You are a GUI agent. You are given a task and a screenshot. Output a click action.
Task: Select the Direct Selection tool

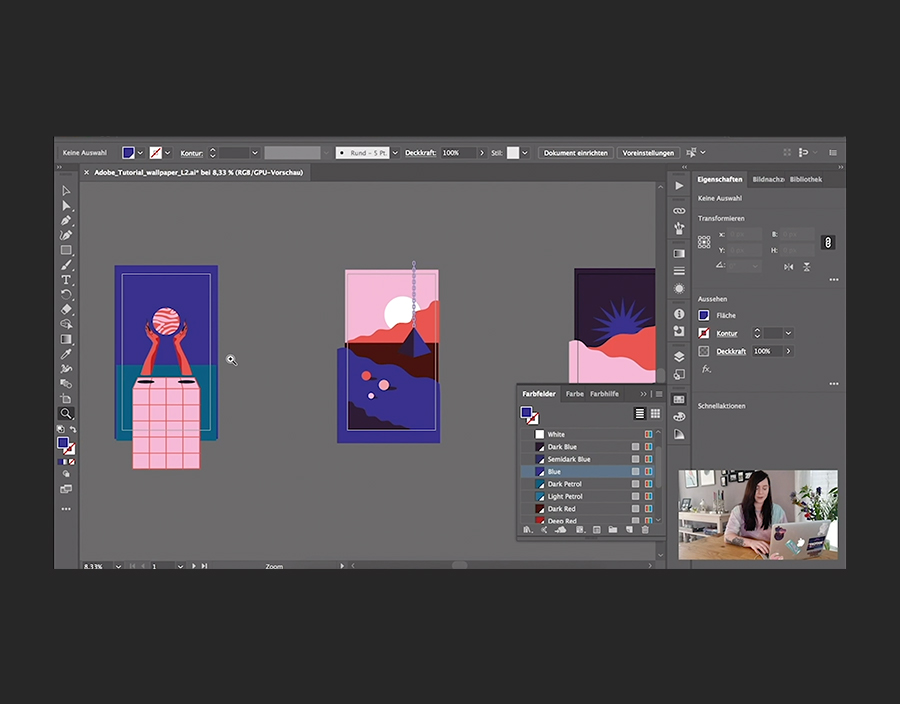66,205
